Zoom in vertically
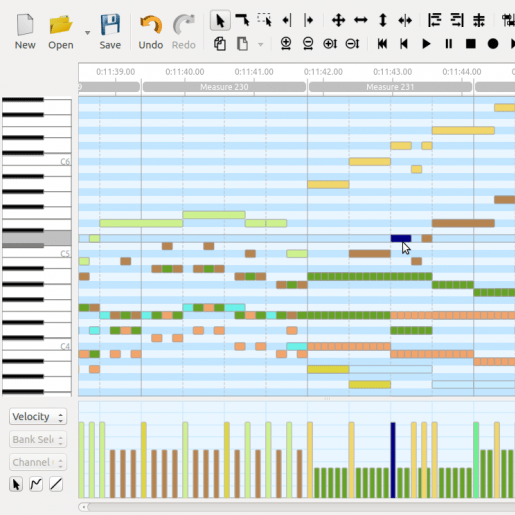 (x=330, y=44)
